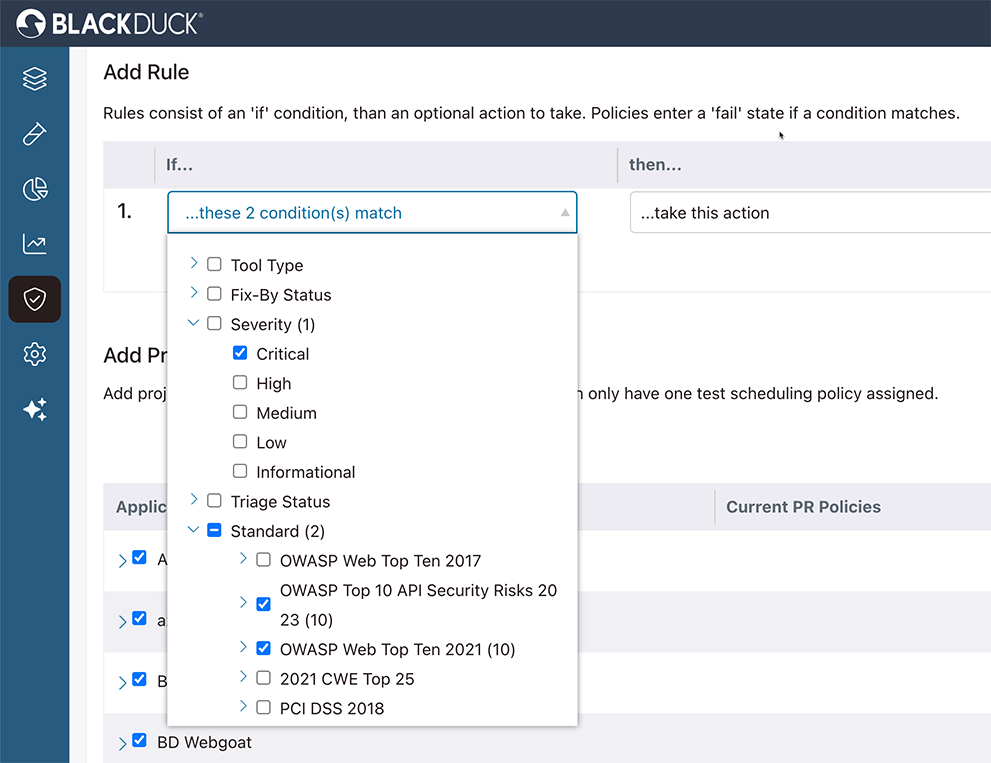This screenshot has height=763, width=991.
Task: Clear the indeterminate Standard checkbox
Action: (214, 531)
